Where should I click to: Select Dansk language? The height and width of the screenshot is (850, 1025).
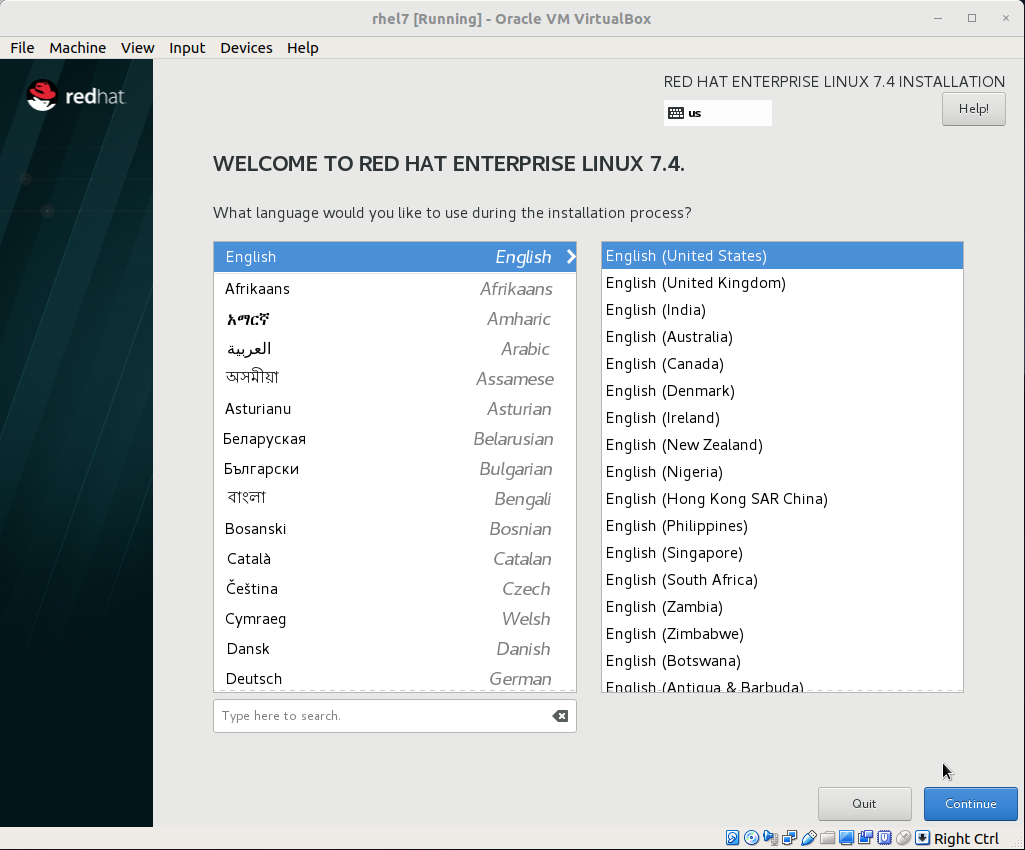point(395,649)
